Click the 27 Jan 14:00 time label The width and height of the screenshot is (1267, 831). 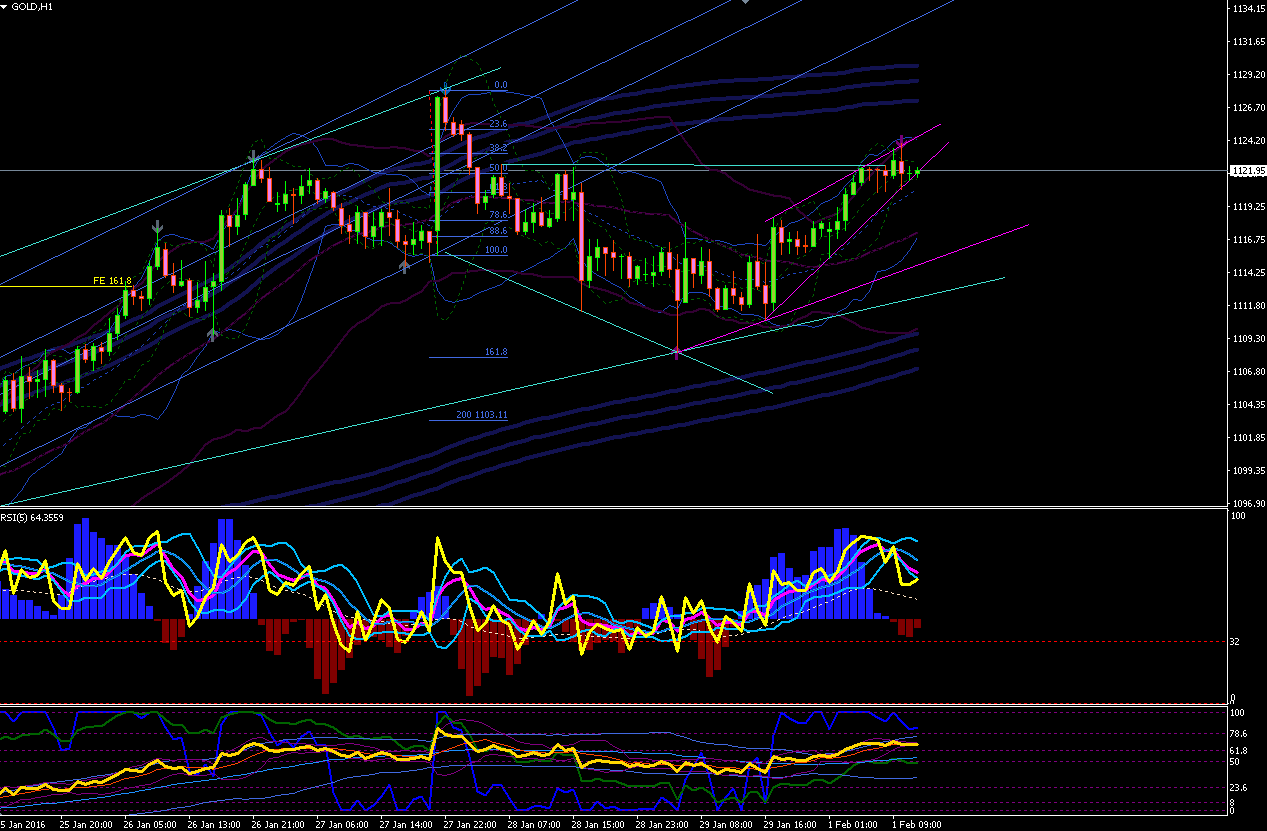(x=406, y=825)
